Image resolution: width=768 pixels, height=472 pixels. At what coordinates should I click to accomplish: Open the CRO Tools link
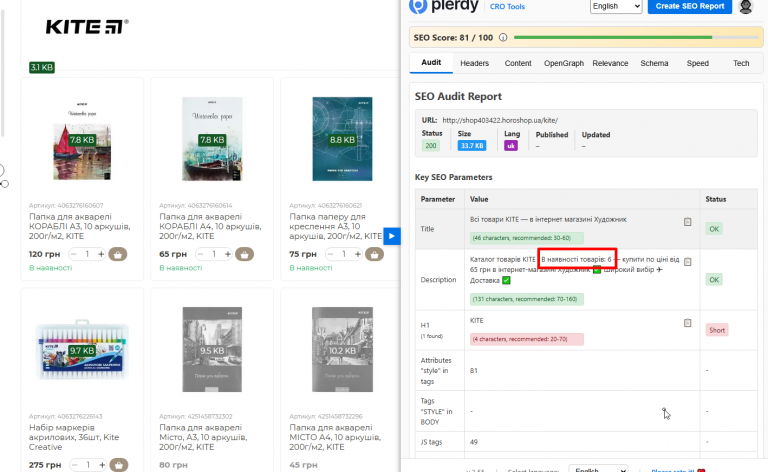pos(507,6)
